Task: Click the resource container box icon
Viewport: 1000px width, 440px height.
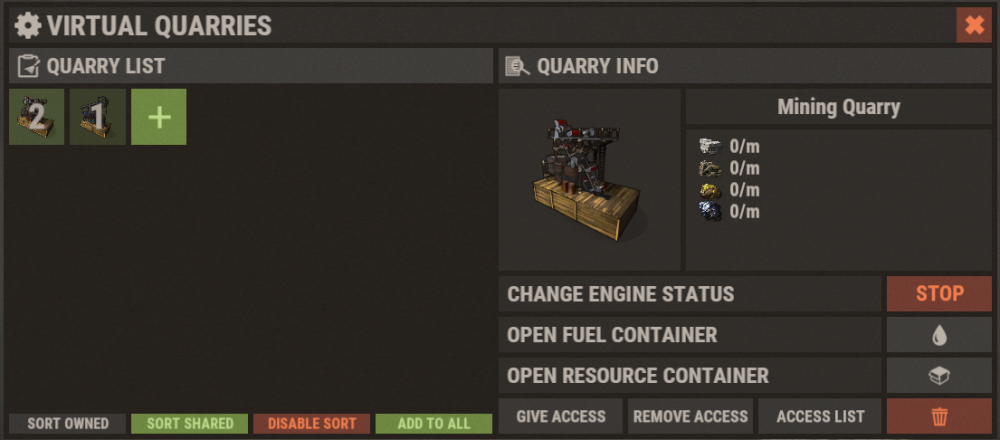Action: 939,376
